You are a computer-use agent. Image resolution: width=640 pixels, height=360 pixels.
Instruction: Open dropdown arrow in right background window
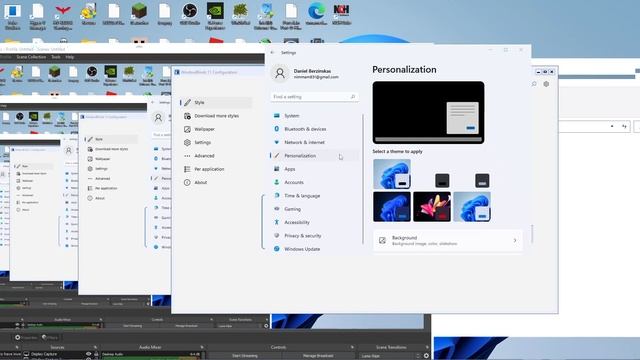[611, 127]
